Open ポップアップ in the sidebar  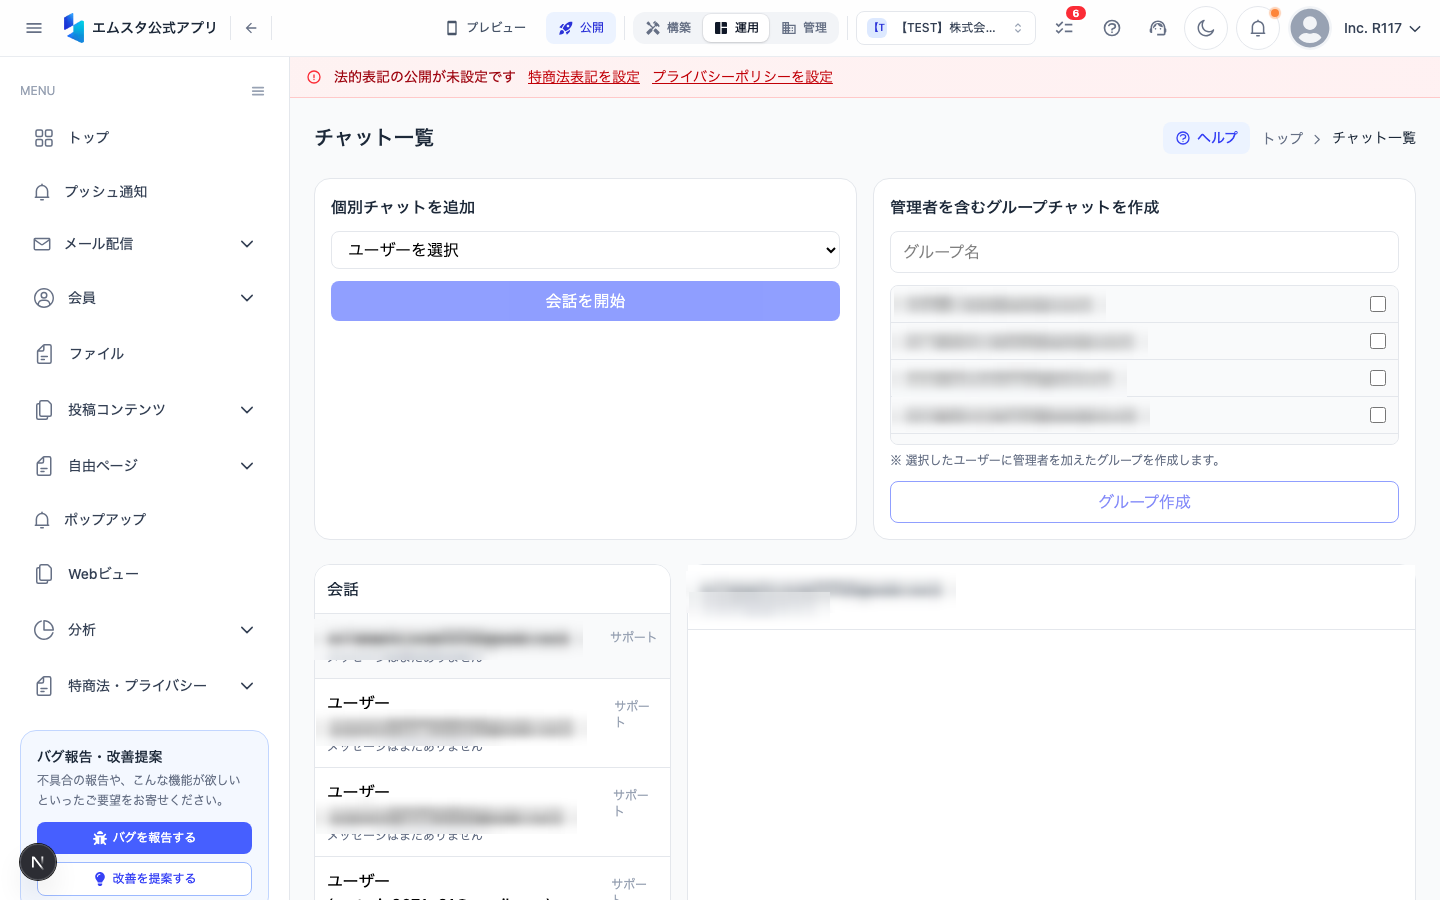(x=144, y=520)
